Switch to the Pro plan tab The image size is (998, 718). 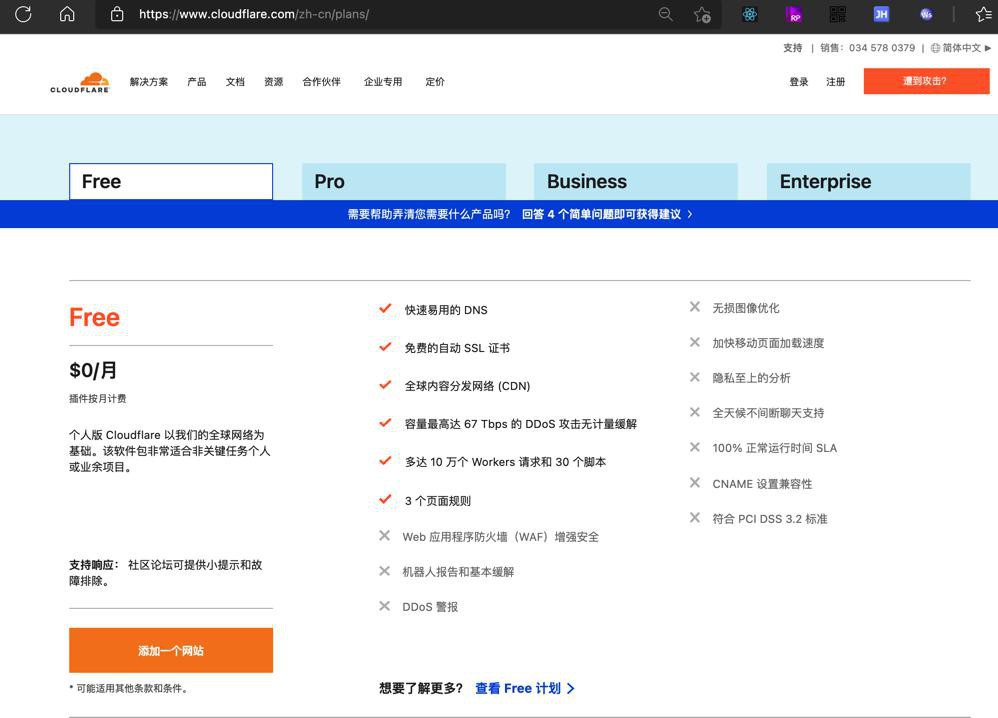coord(404,181)
